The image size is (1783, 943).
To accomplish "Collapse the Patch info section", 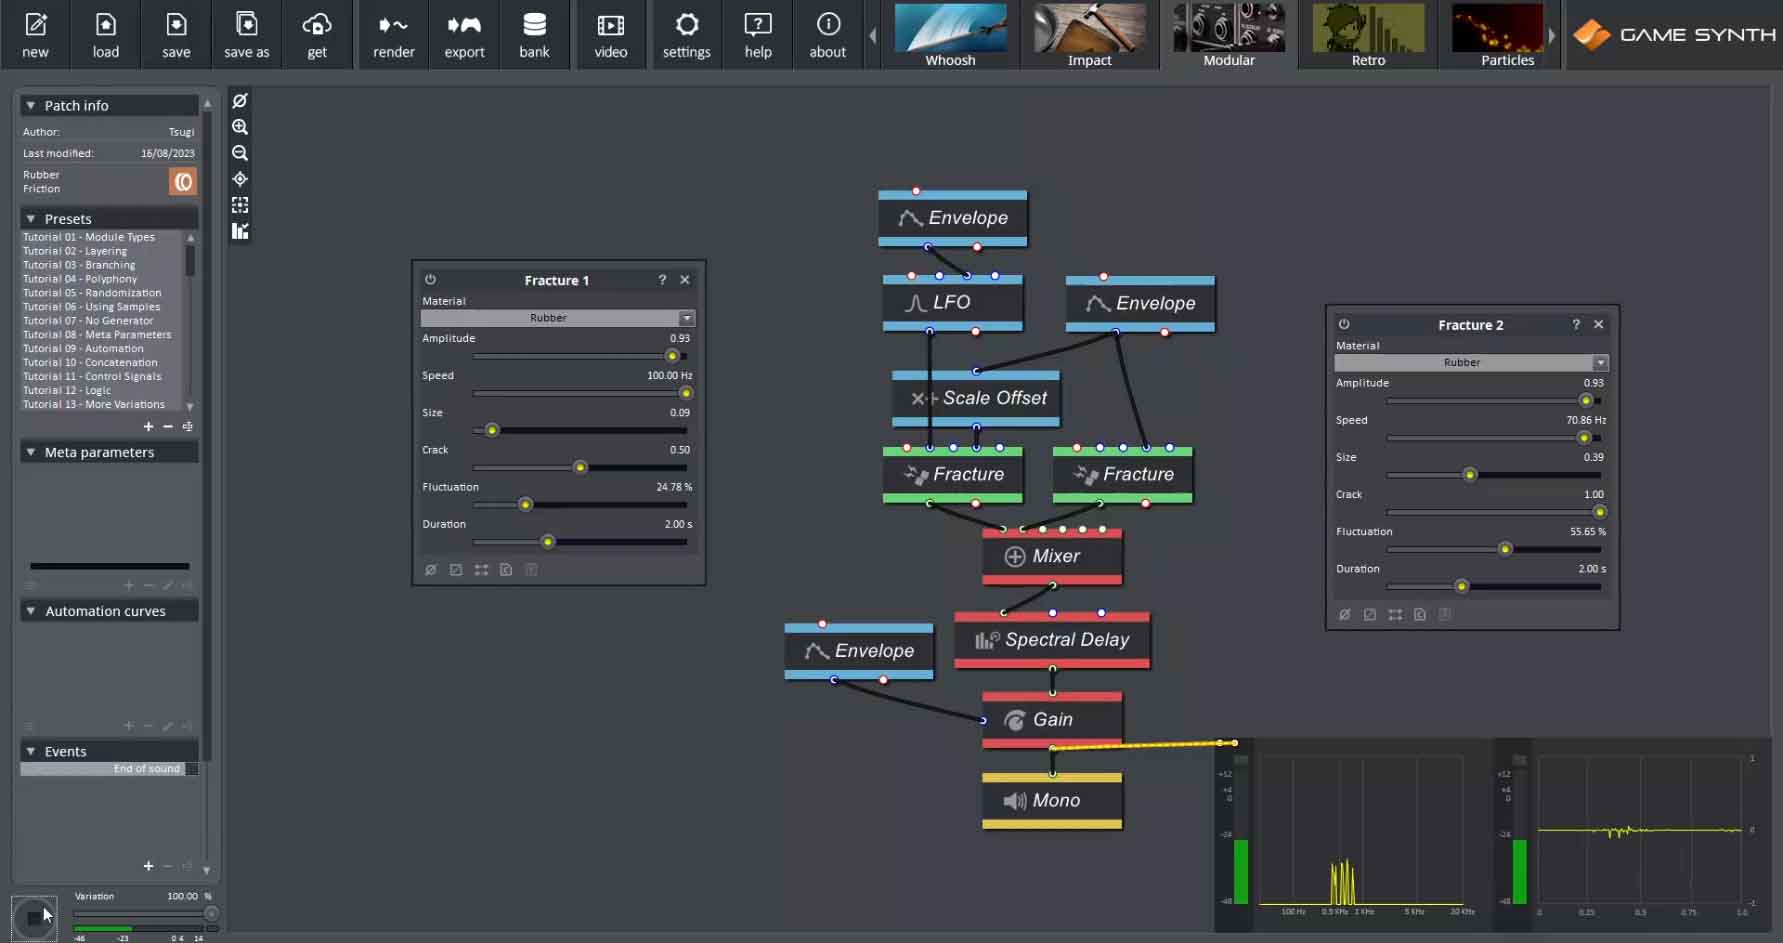I will click(x=31, y=105).
